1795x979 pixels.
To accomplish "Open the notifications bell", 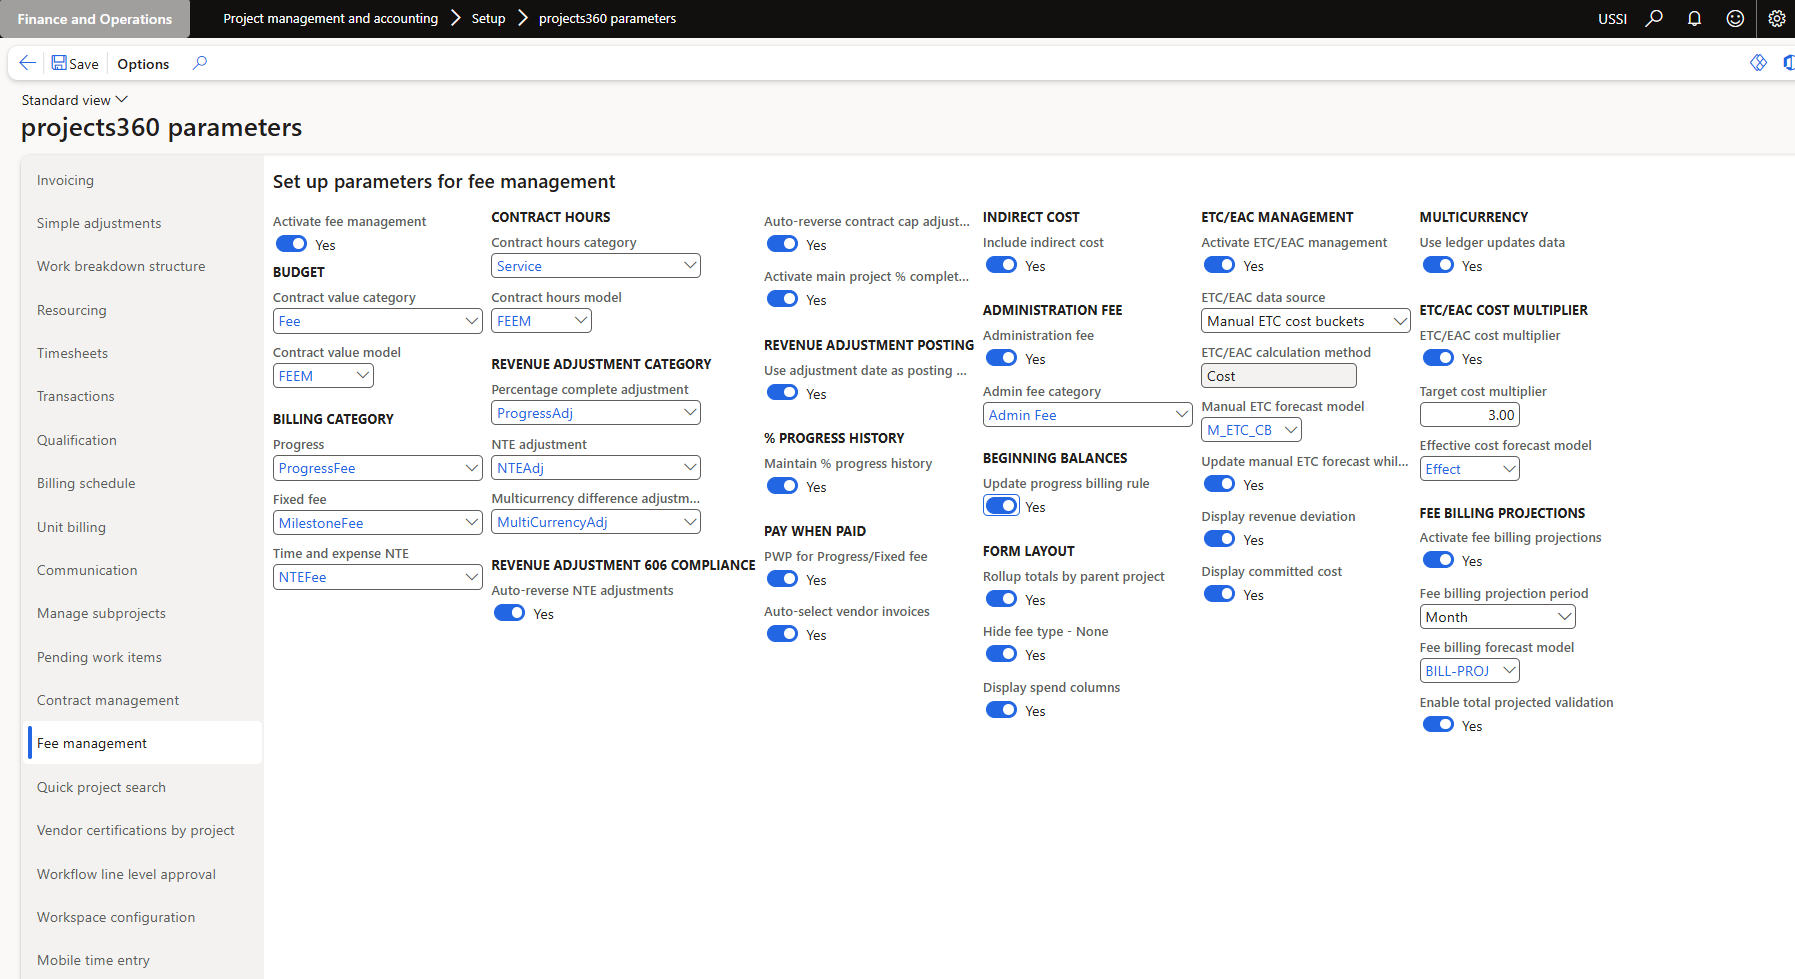I will [1694, 18].
